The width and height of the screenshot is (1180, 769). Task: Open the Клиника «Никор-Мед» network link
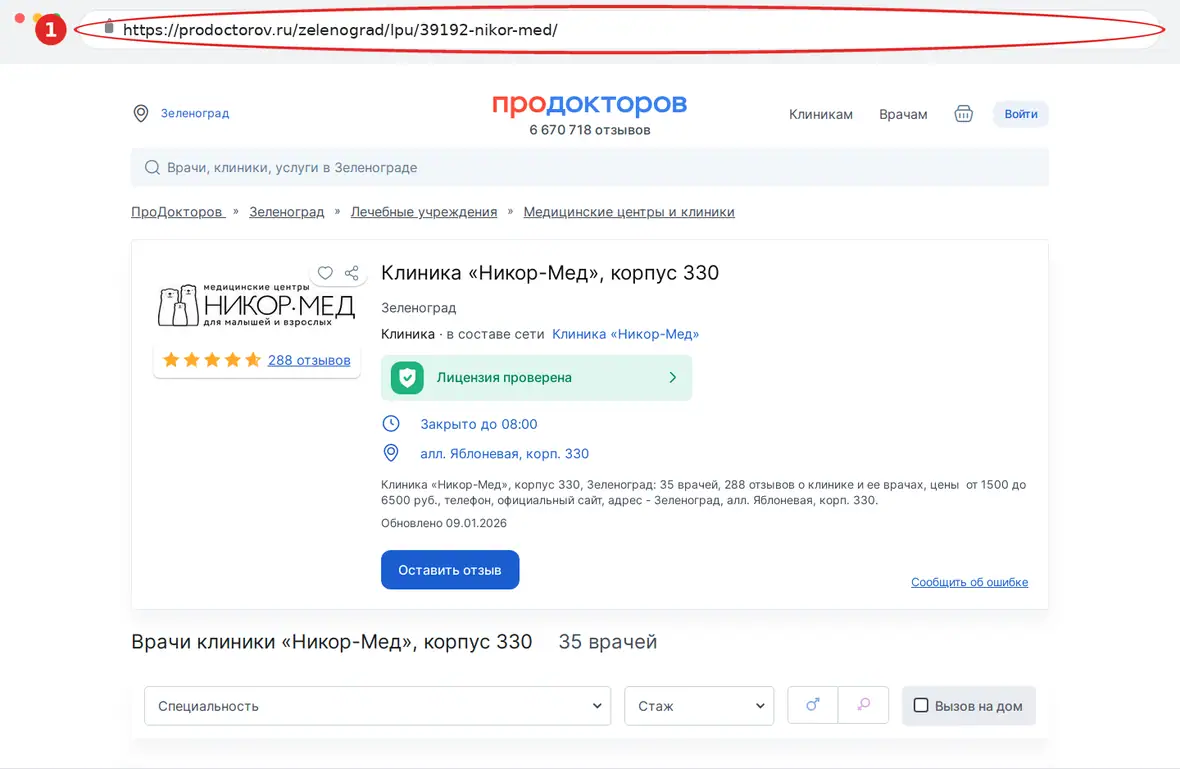625,334
